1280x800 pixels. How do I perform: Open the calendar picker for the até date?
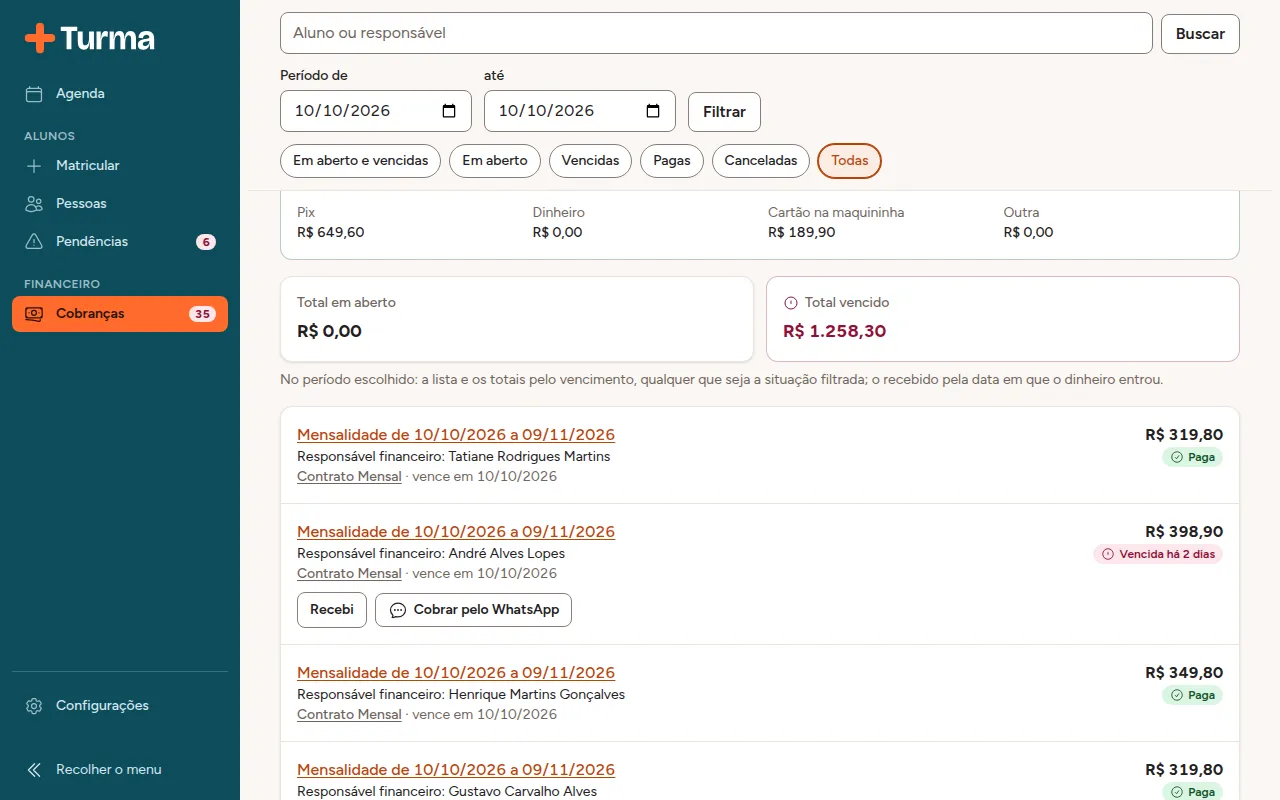653,111
